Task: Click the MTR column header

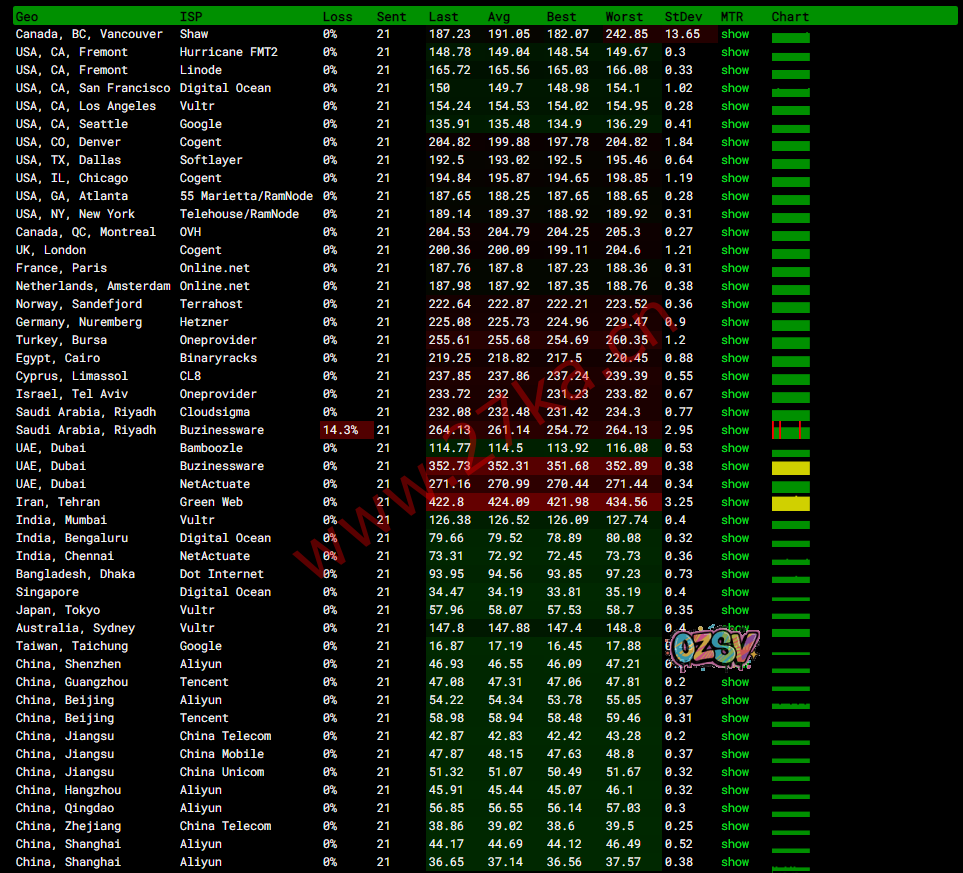Action: pos(731,17)
